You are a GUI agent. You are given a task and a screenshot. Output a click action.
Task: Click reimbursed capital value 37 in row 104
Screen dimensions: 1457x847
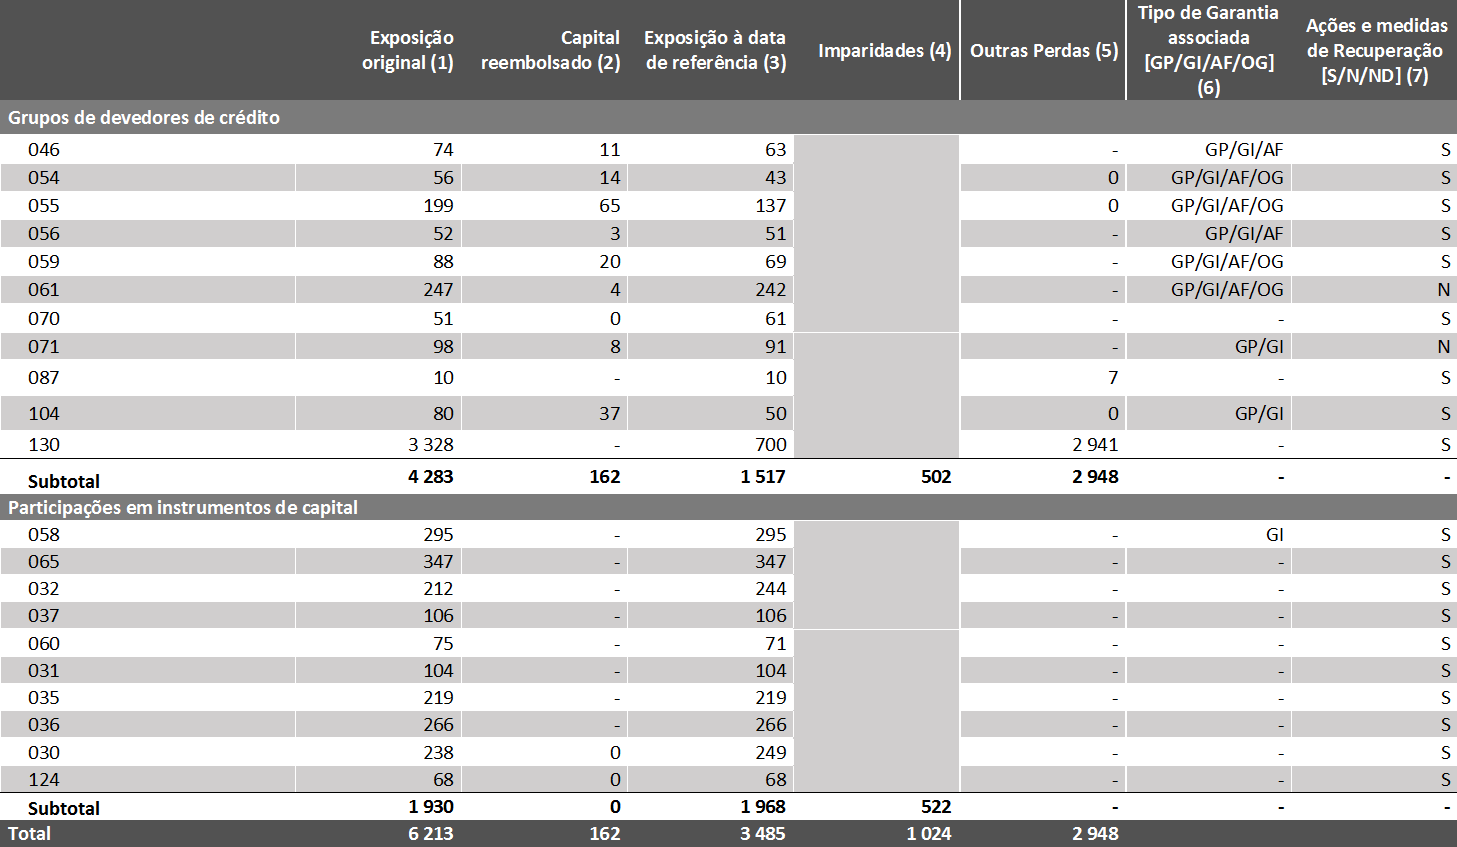coord(610,413)
